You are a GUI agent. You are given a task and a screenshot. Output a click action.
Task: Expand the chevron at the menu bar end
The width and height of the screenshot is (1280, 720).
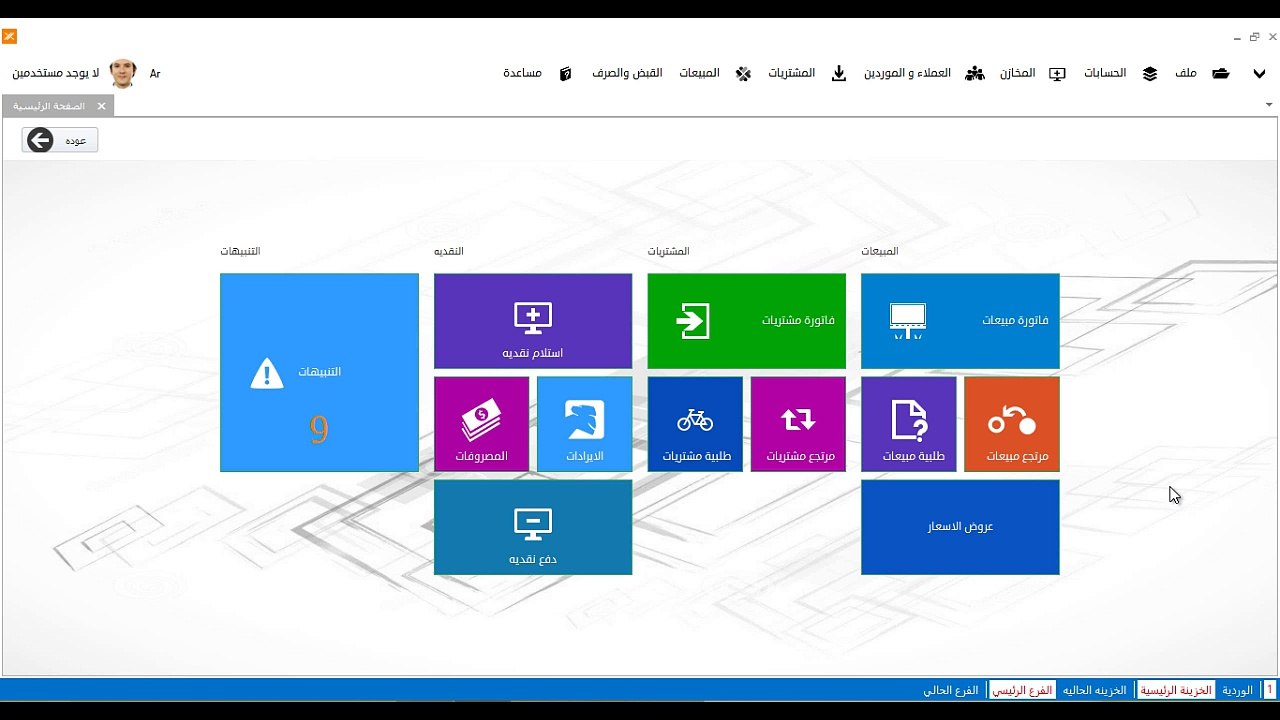pos(1259,74)
